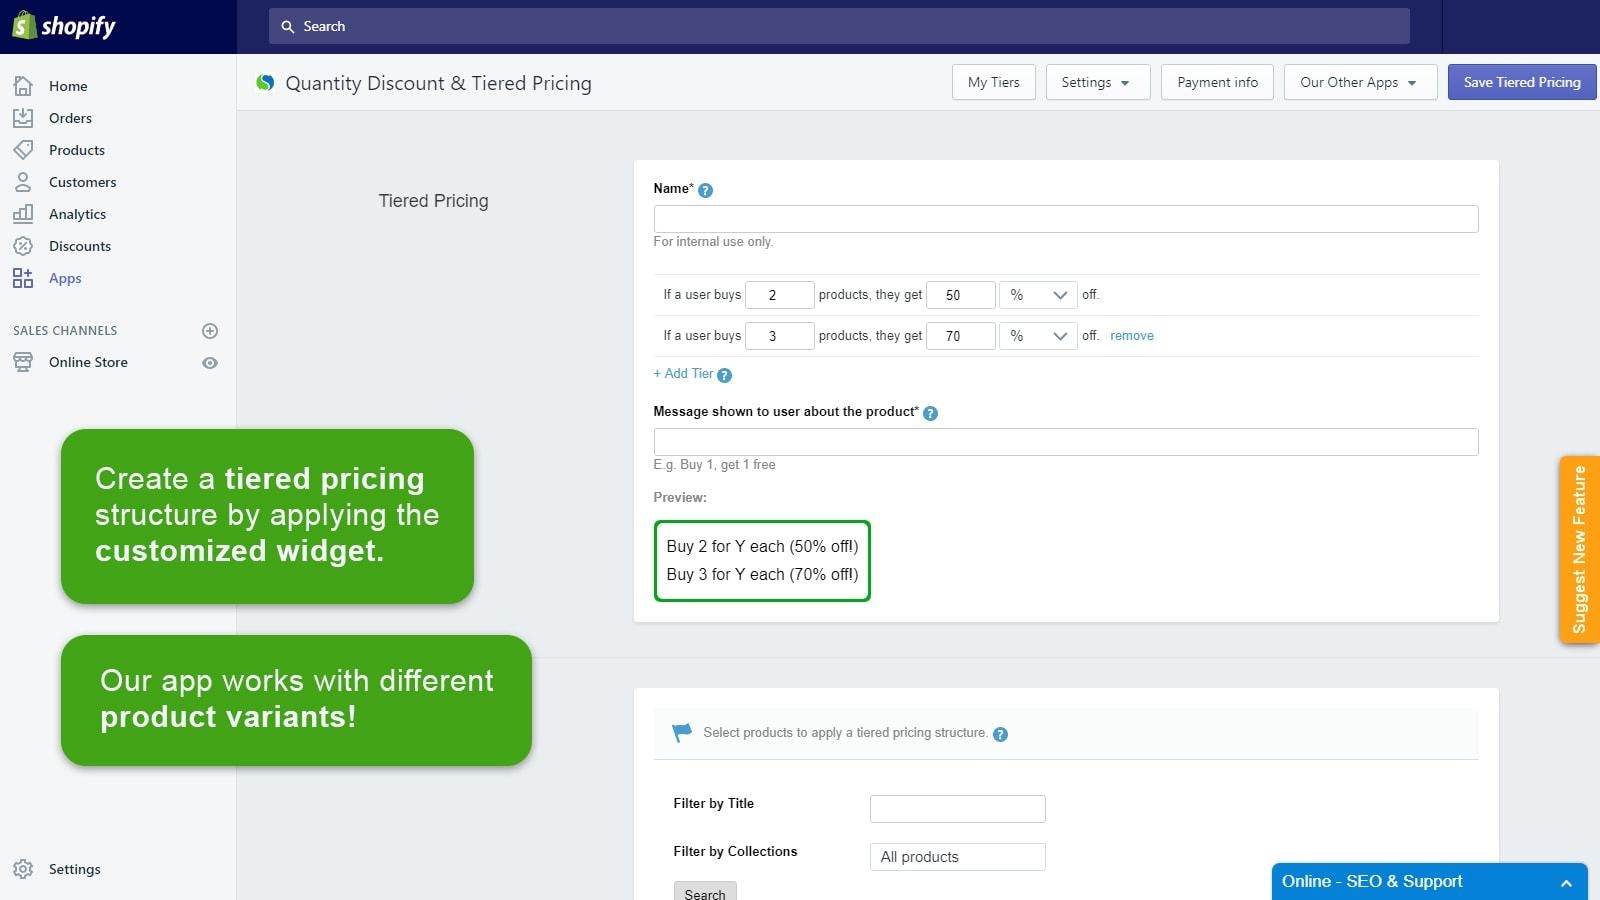View Online Store with eye icon
1600x900 pixels.
tap(210, 363)
